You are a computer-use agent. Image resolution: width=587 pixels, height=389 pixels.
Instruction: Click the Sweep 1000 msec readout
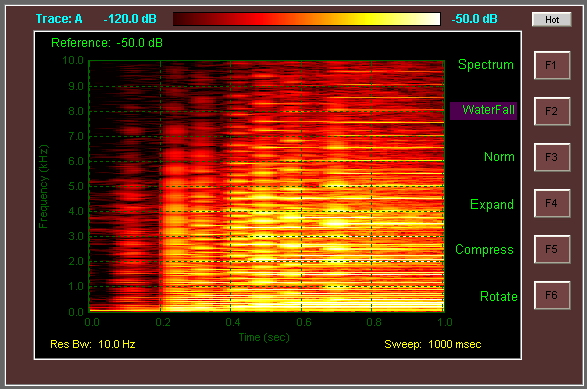432,344
